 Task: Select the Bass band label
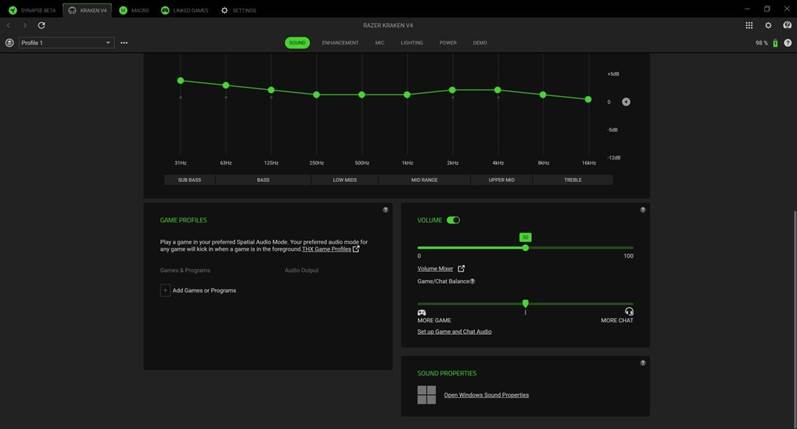coord(263,180)
